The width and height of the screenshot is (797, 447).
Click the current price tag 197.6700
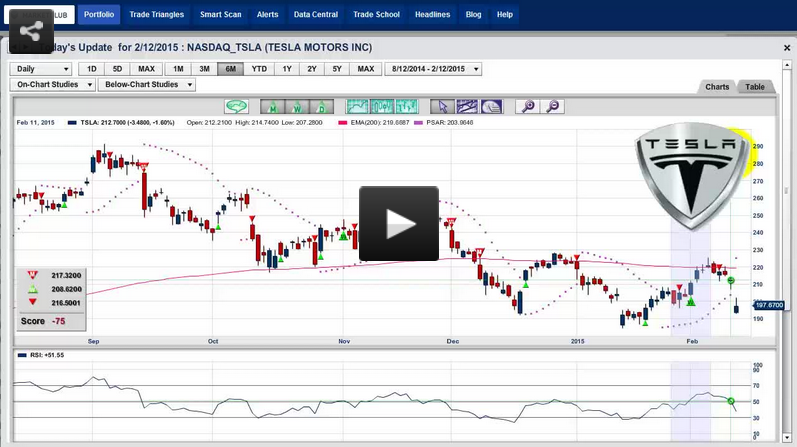click(x=769, y=305)
